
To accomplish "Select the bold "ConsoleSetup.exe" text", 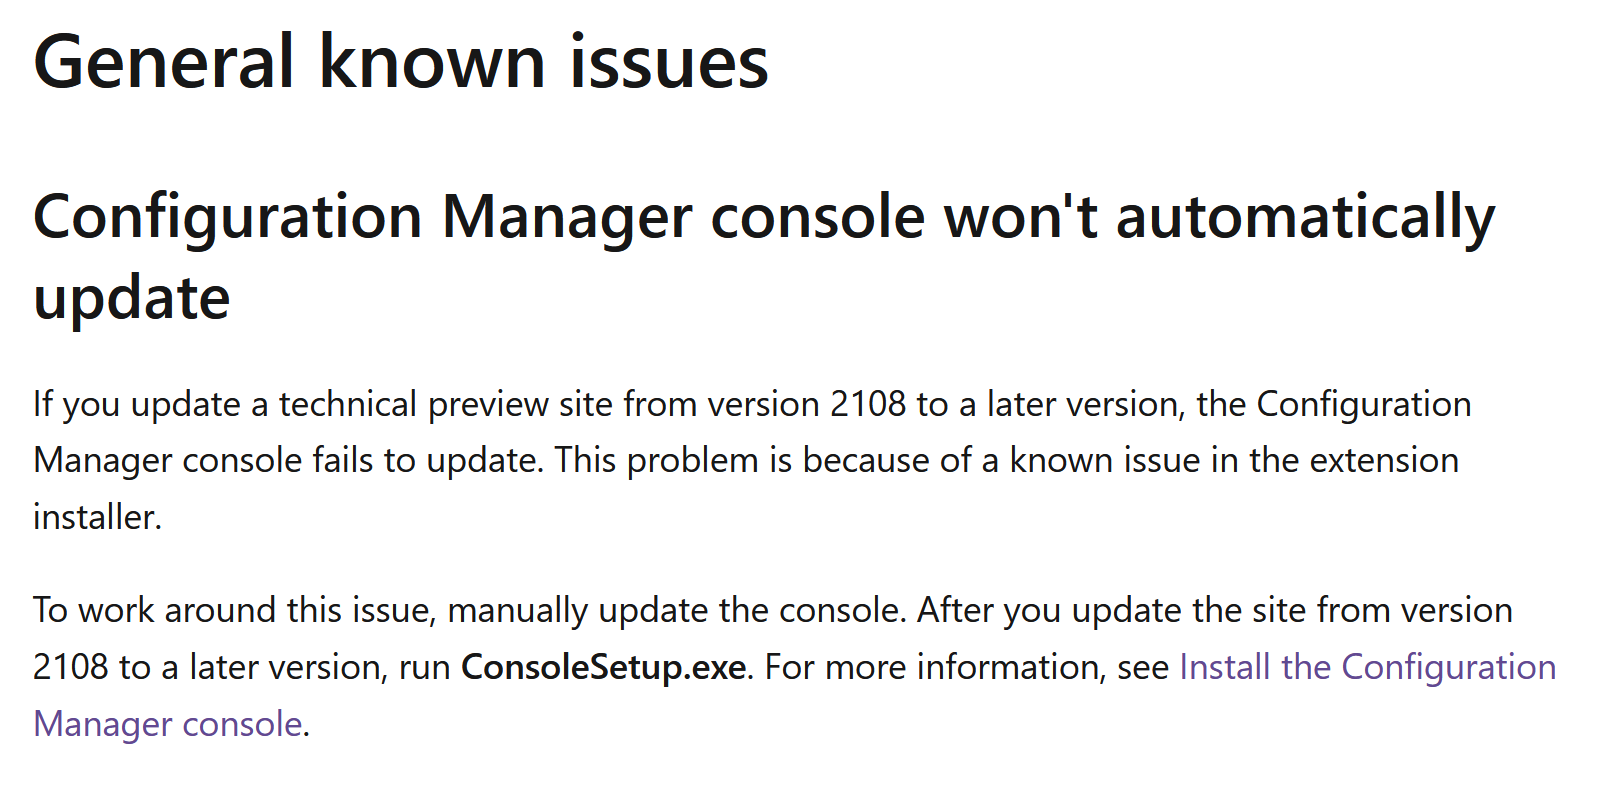I will [604, 667].
